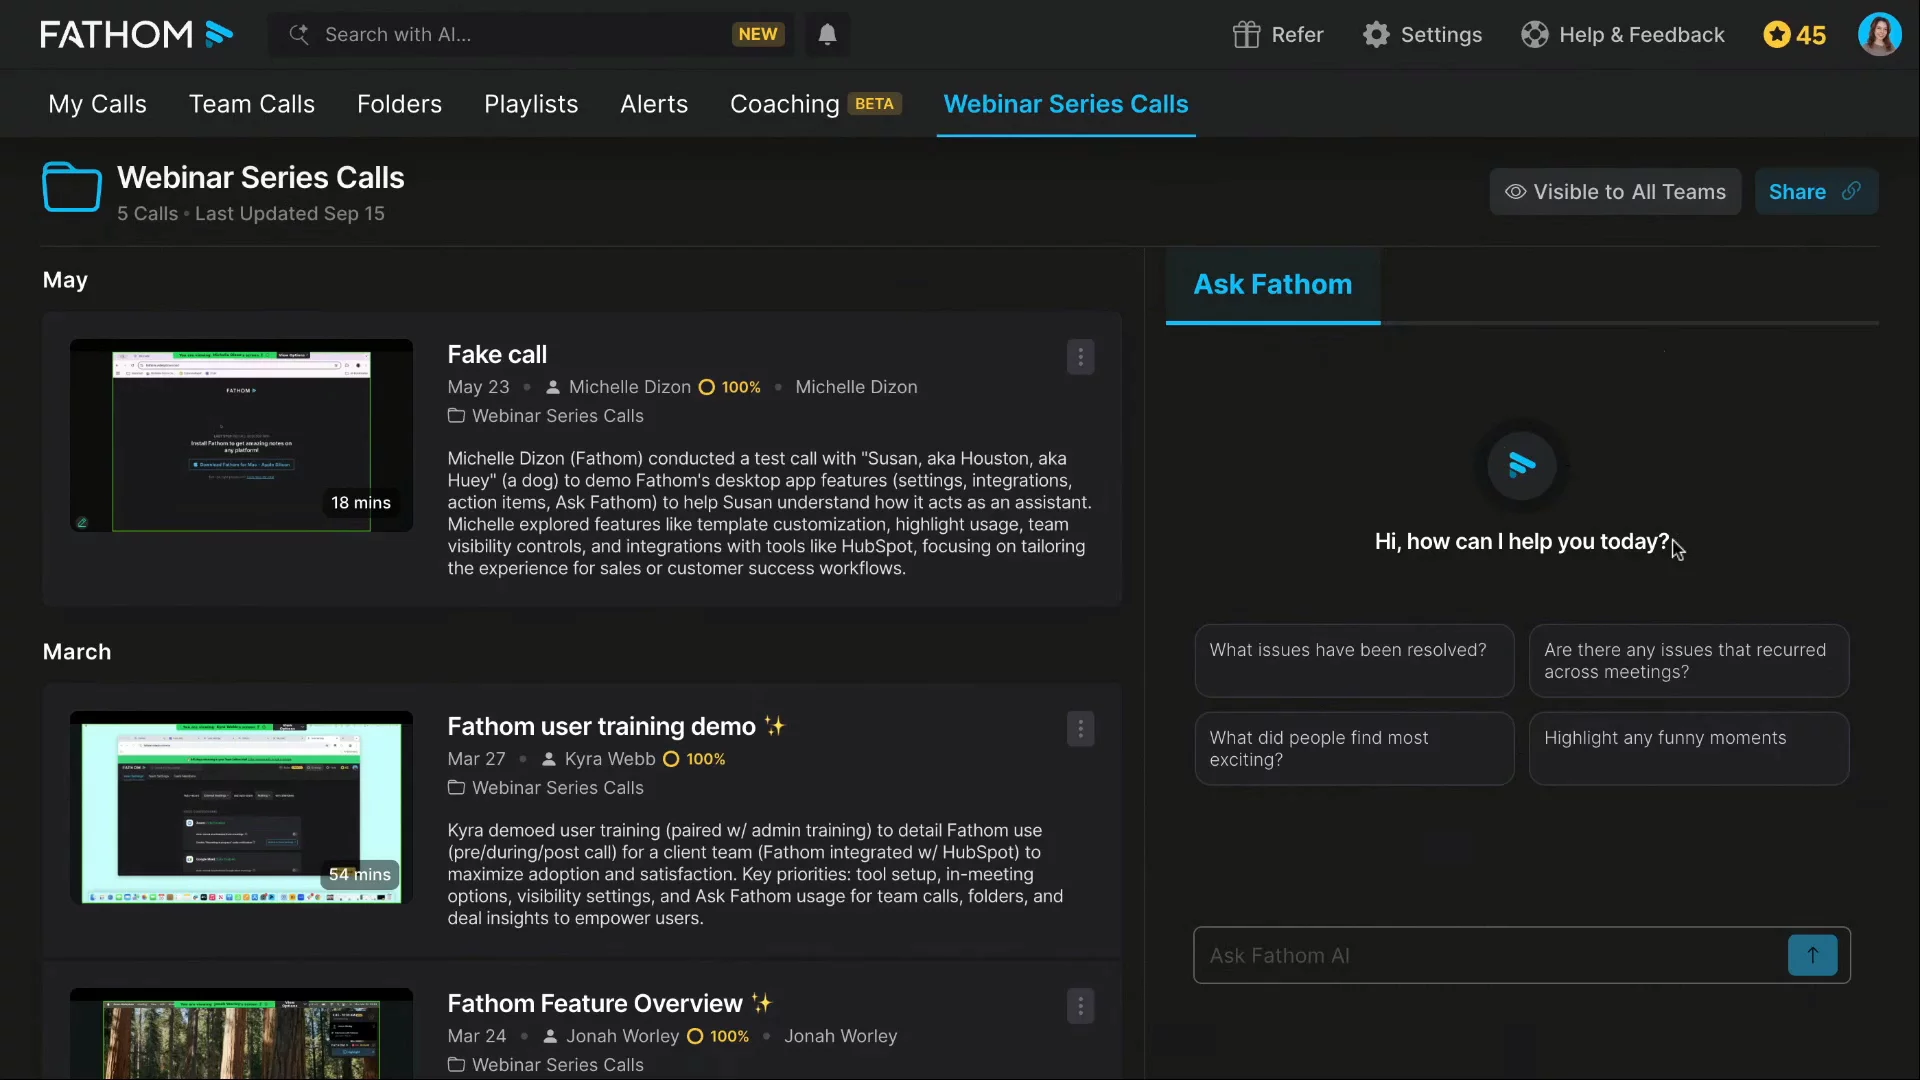Choose 'Highlight any funny moments' suggestion
This screenshot has height=1080, width=1920.
coord(1688,748)
